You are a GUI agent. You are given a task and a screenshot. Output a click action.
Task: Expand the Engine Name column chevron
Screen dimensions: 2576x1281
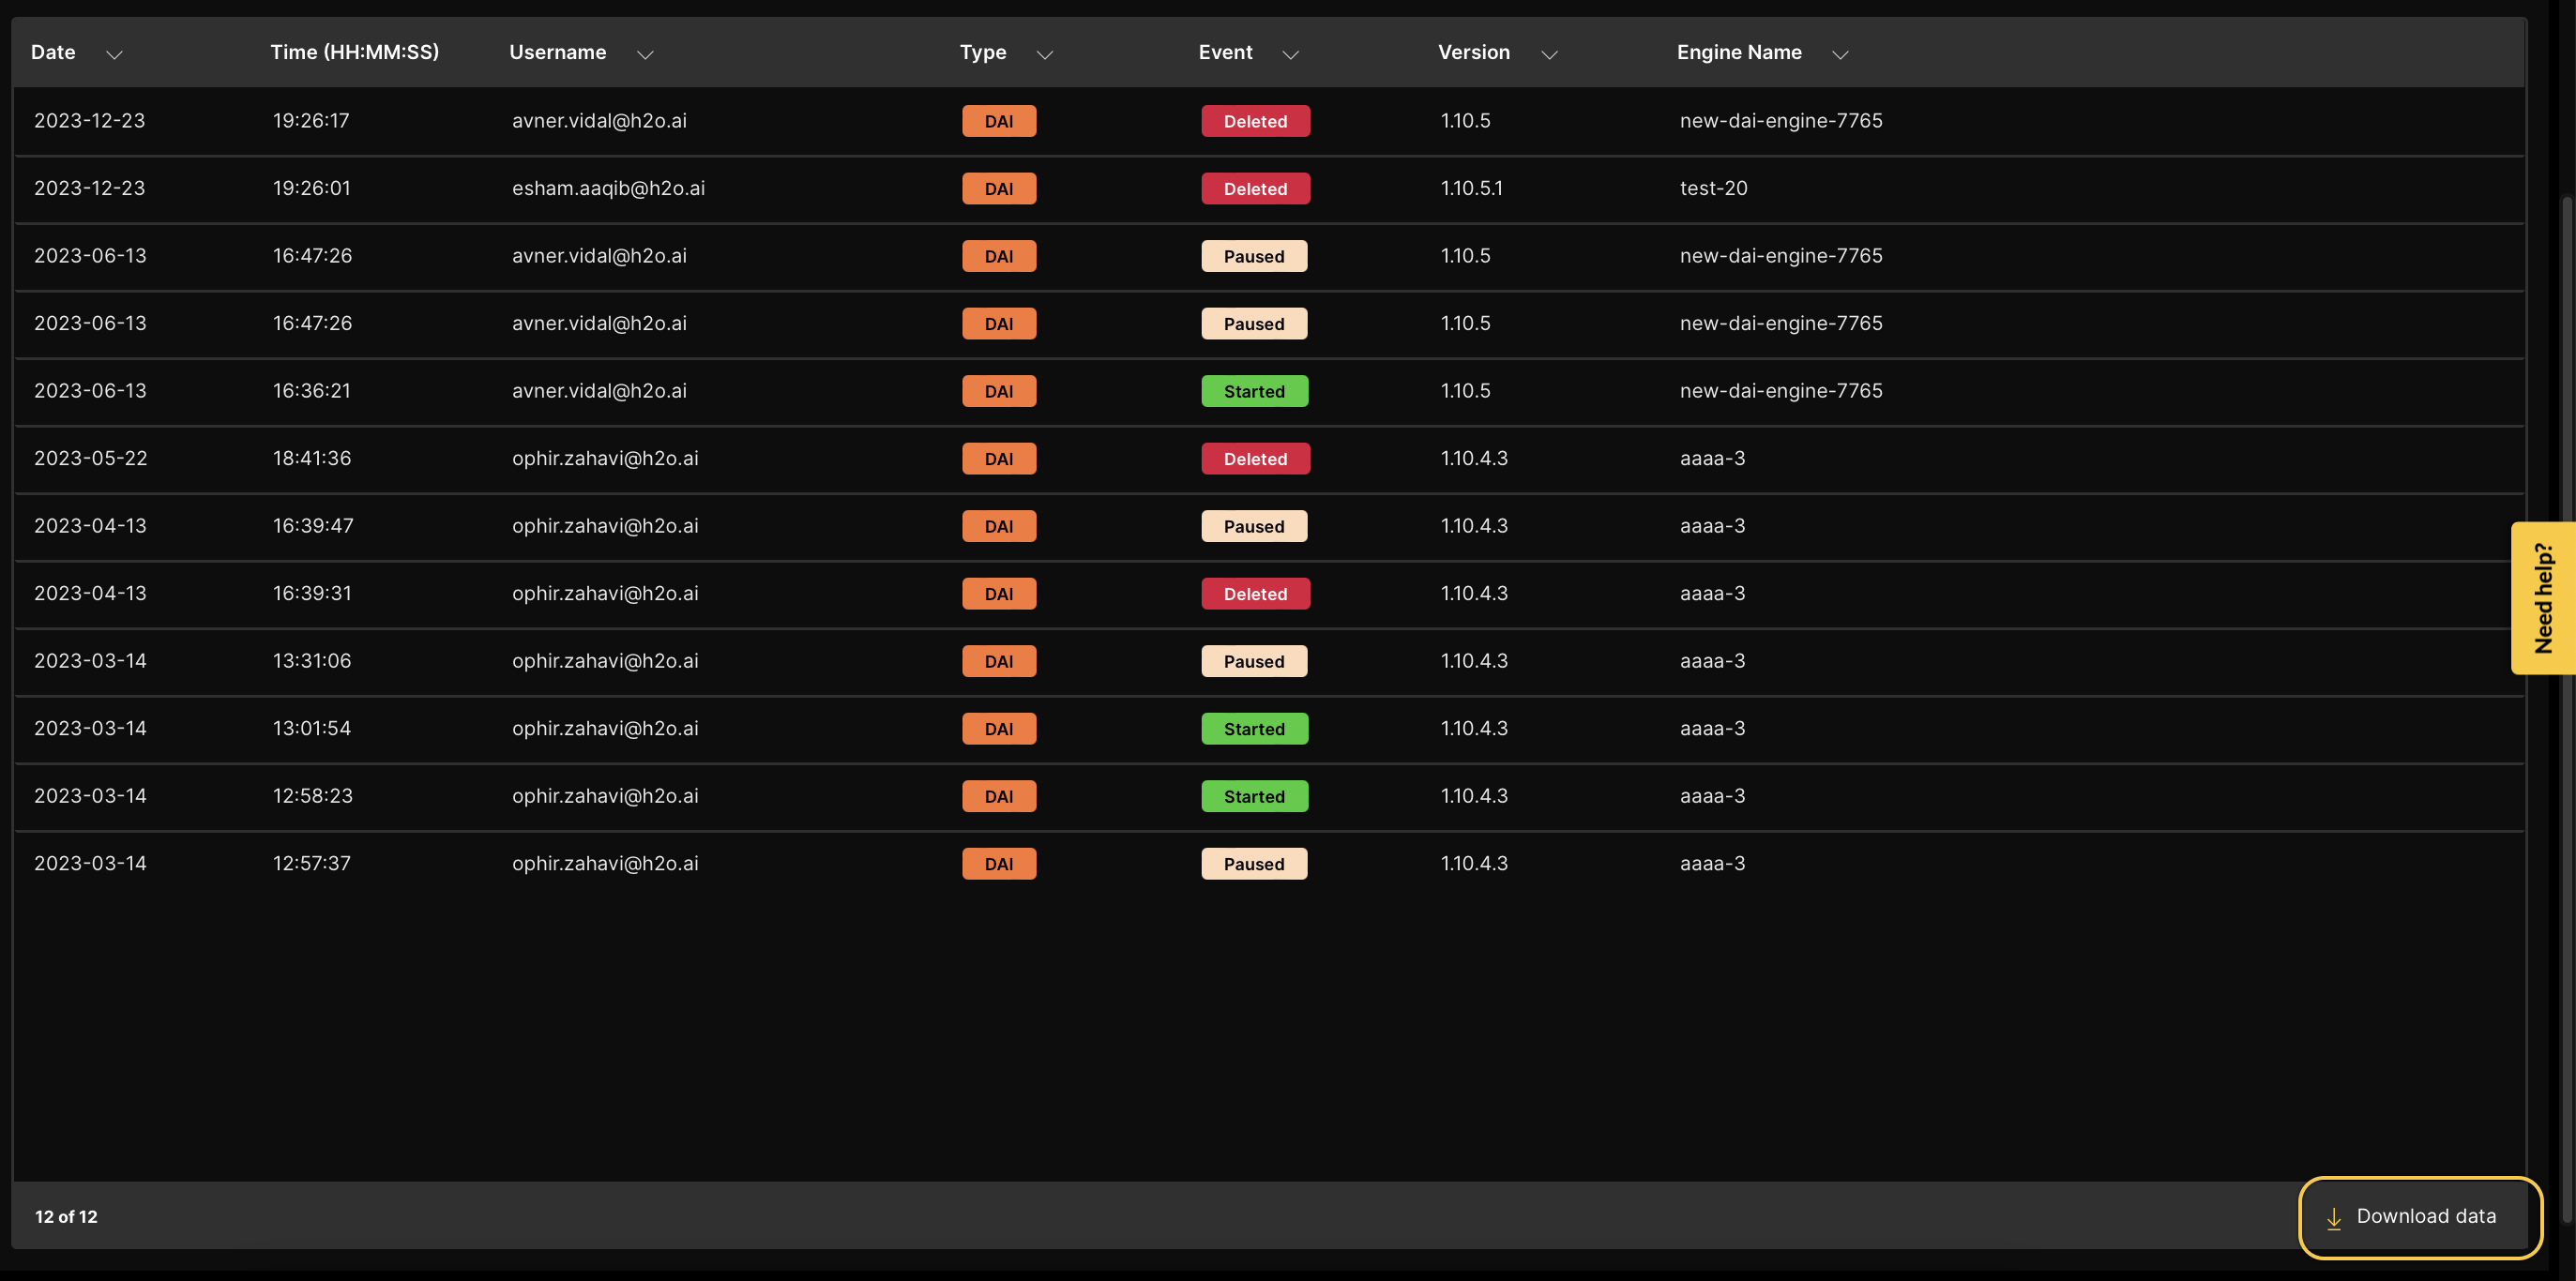click(1840, 55)
